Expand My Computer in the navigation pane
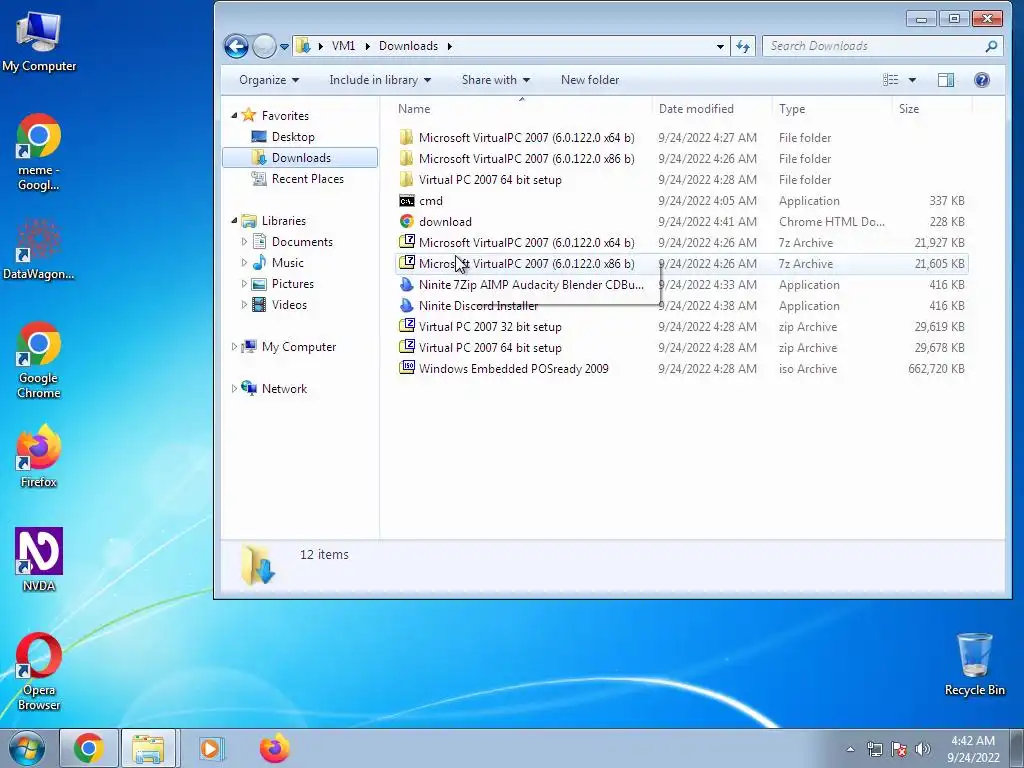1024x768 pixels. point(234,347)
